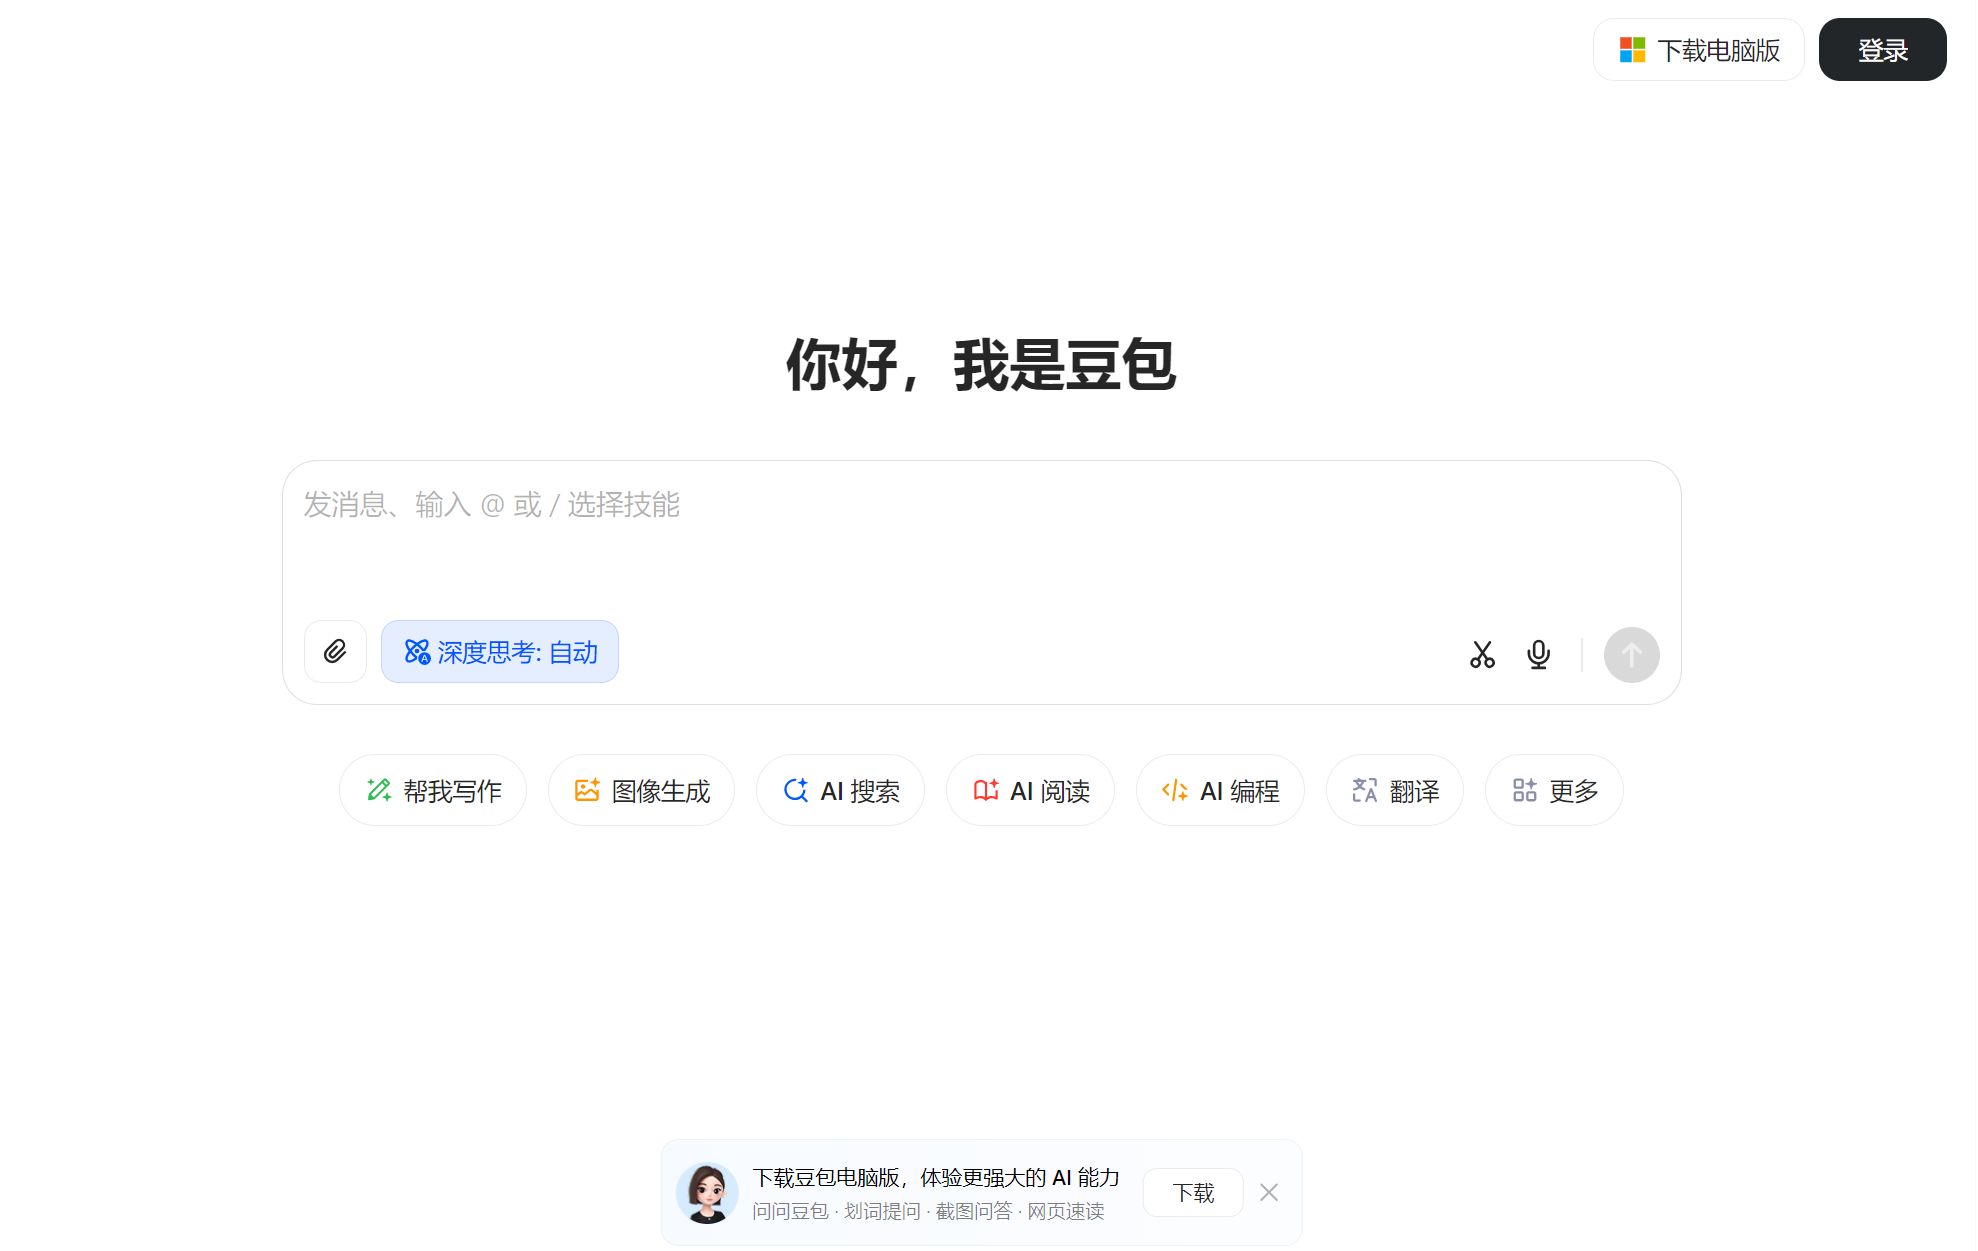The height and width of the screenshot is (1251, 1978).
Task: Expand the 更多 more skills menu
Action: click(1555, 791)
